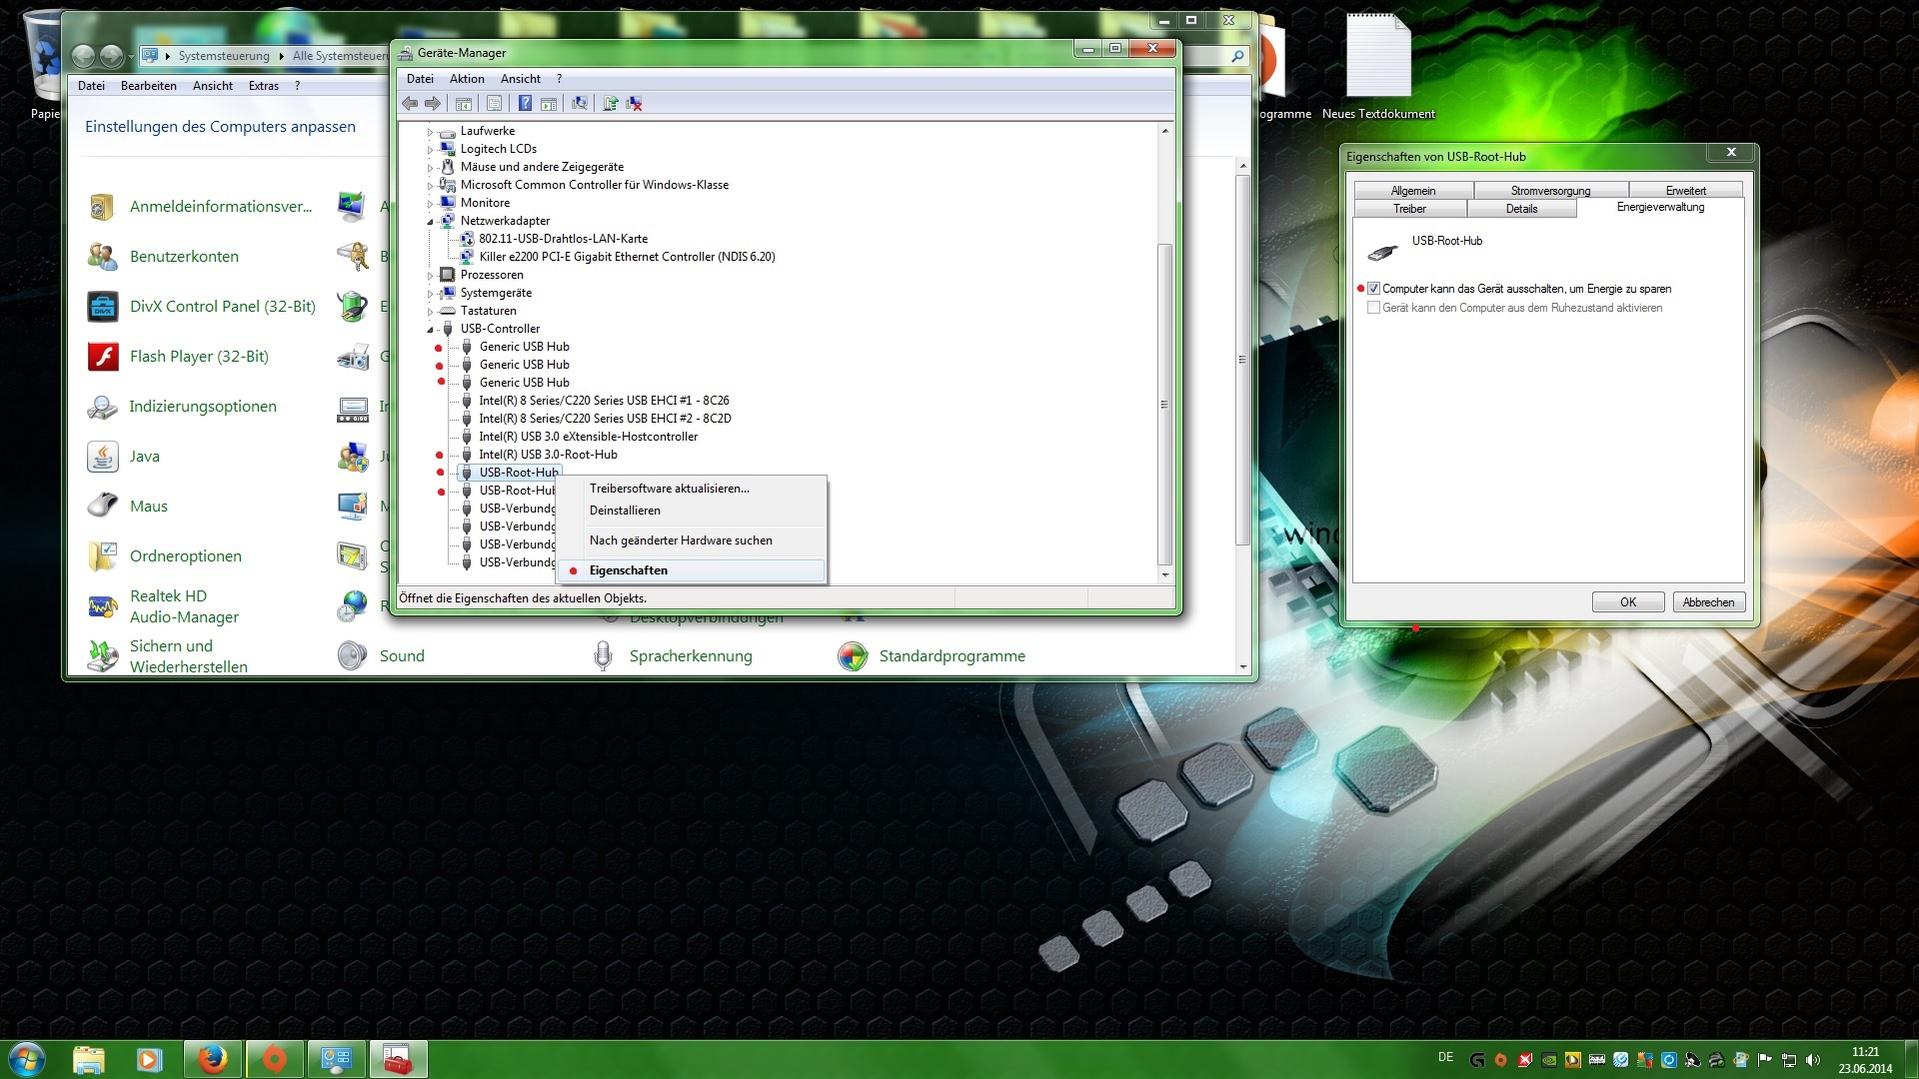Click the Systemsteuerung scrollbar down arrow
The image size is (1919, 1079).
pos(1243,667)
